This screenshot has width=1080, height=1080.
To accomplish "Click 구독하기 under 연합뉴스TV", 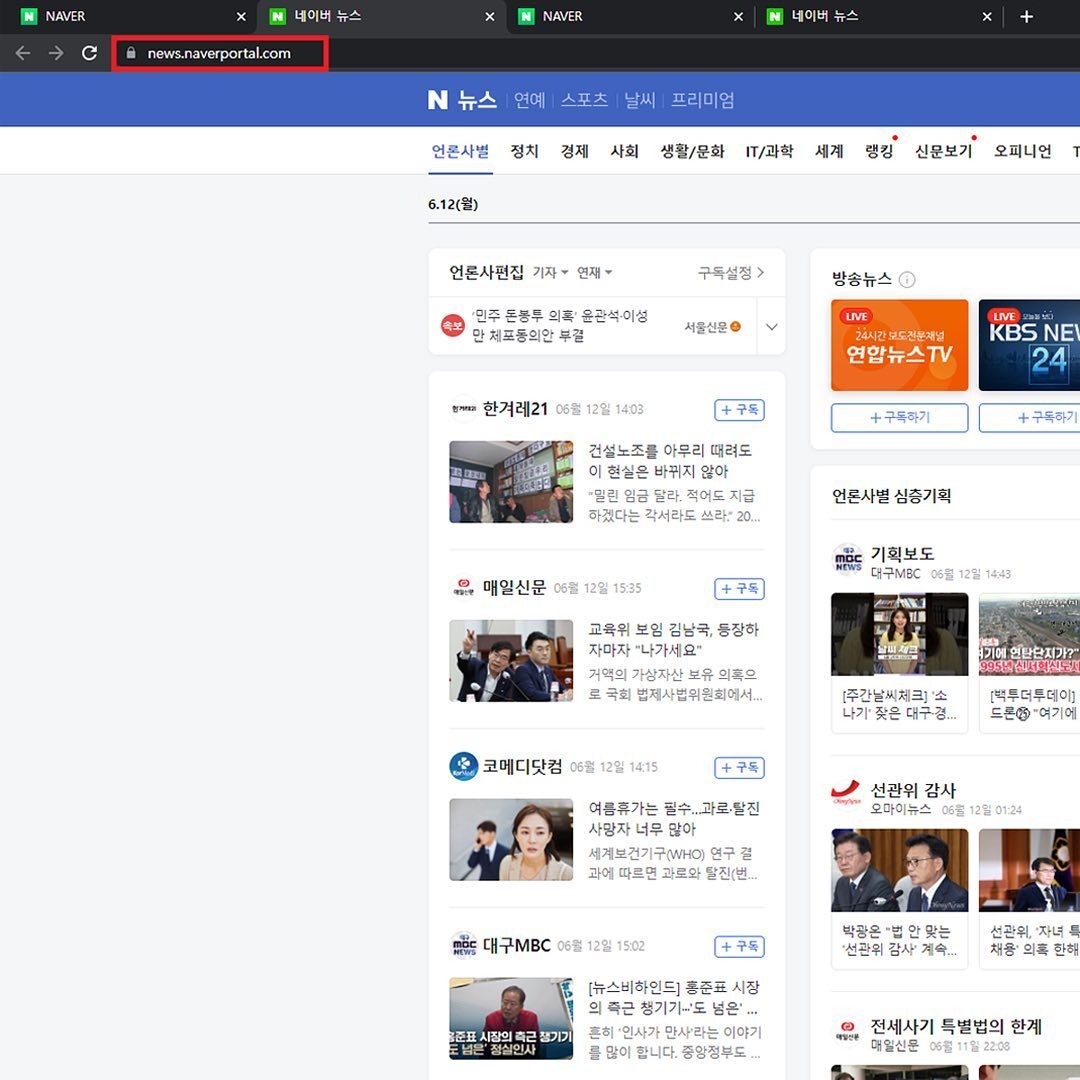I will tap(900, 417).
